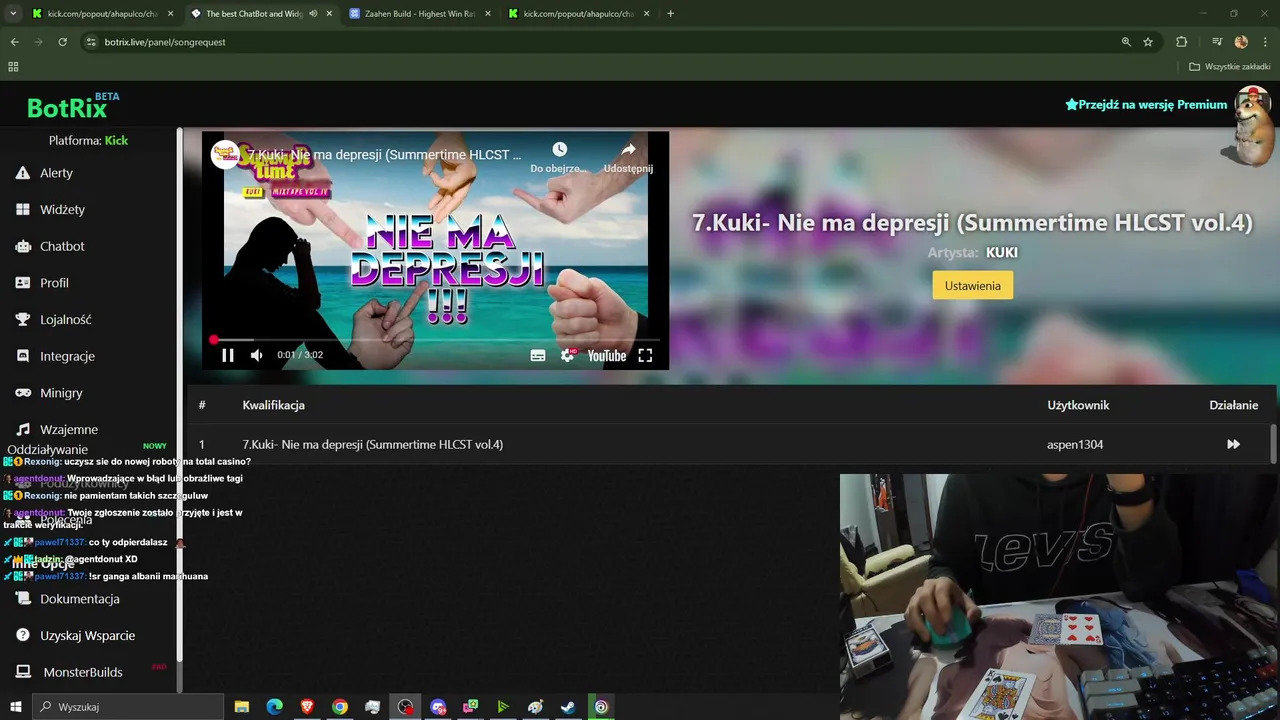The height and width of the screenshot is (720, 1280).
Task: Click the Działanie column header
Action: click(x=1234, y=405)
